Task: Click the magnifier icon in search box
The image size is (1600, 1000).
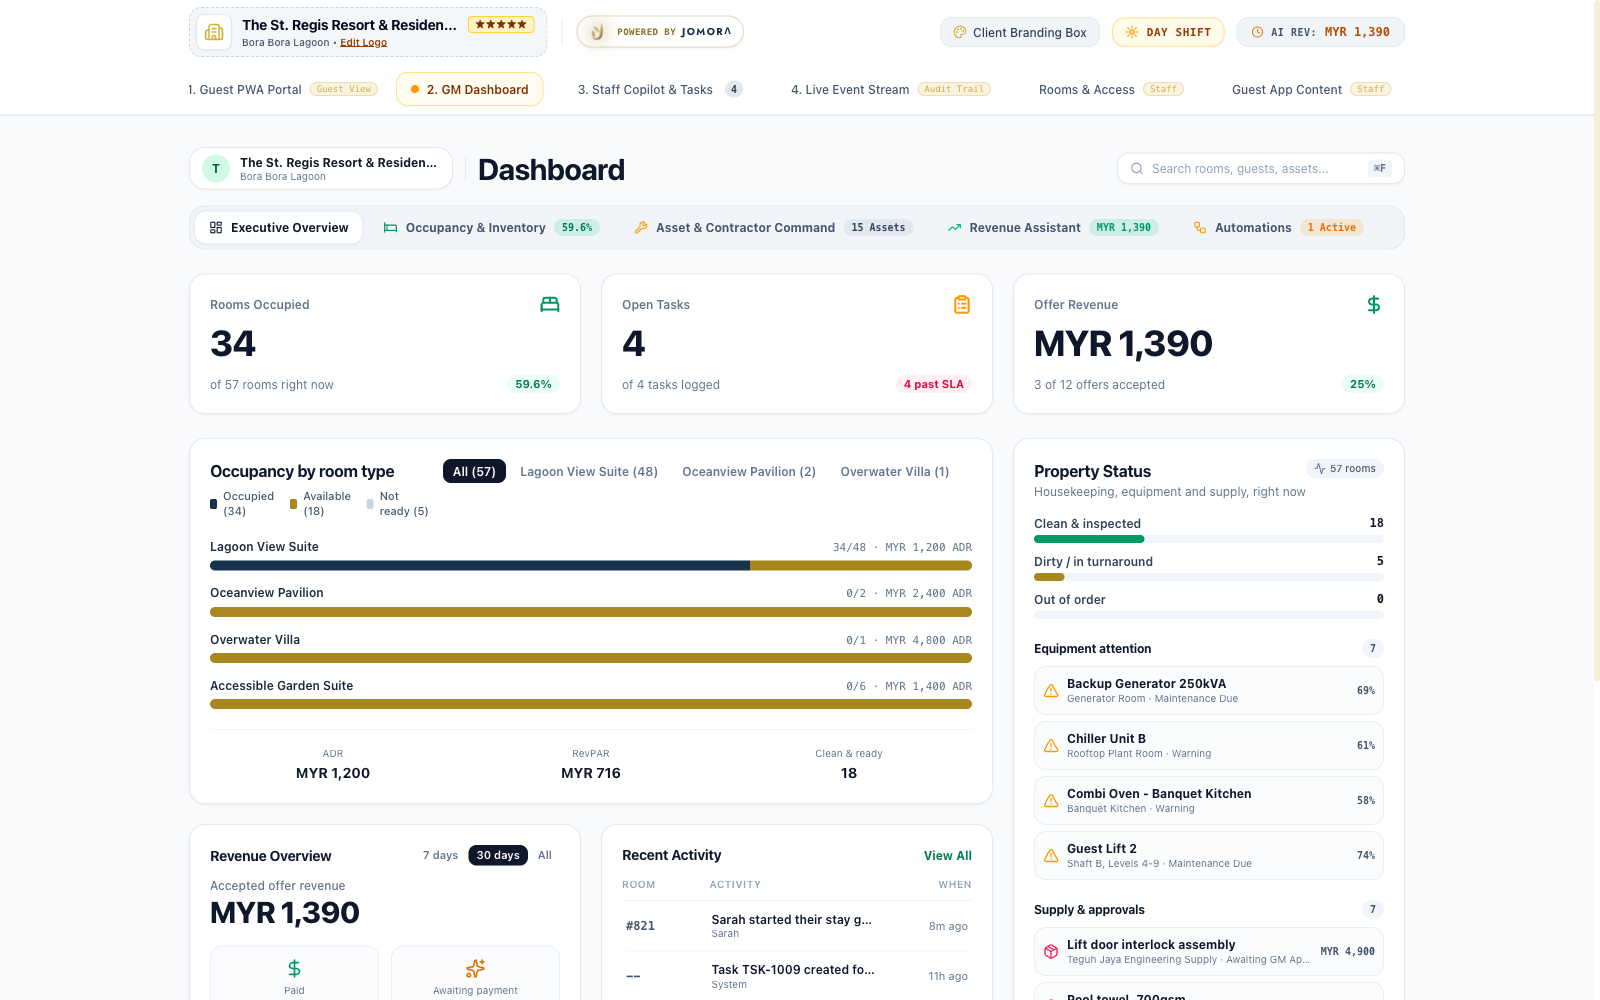Action: [x=1137, y=169]
